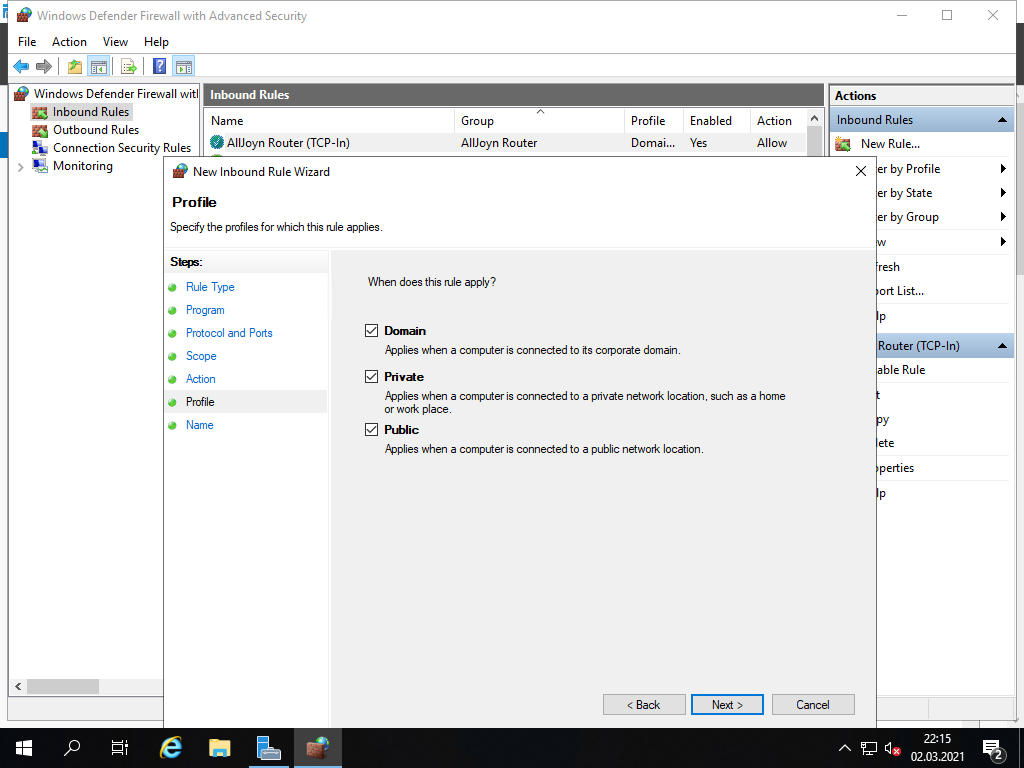This screenshot has height=768, width=1024.
Task: Uncheck the Private profile checkbox
Action: (x=372, y=377)
